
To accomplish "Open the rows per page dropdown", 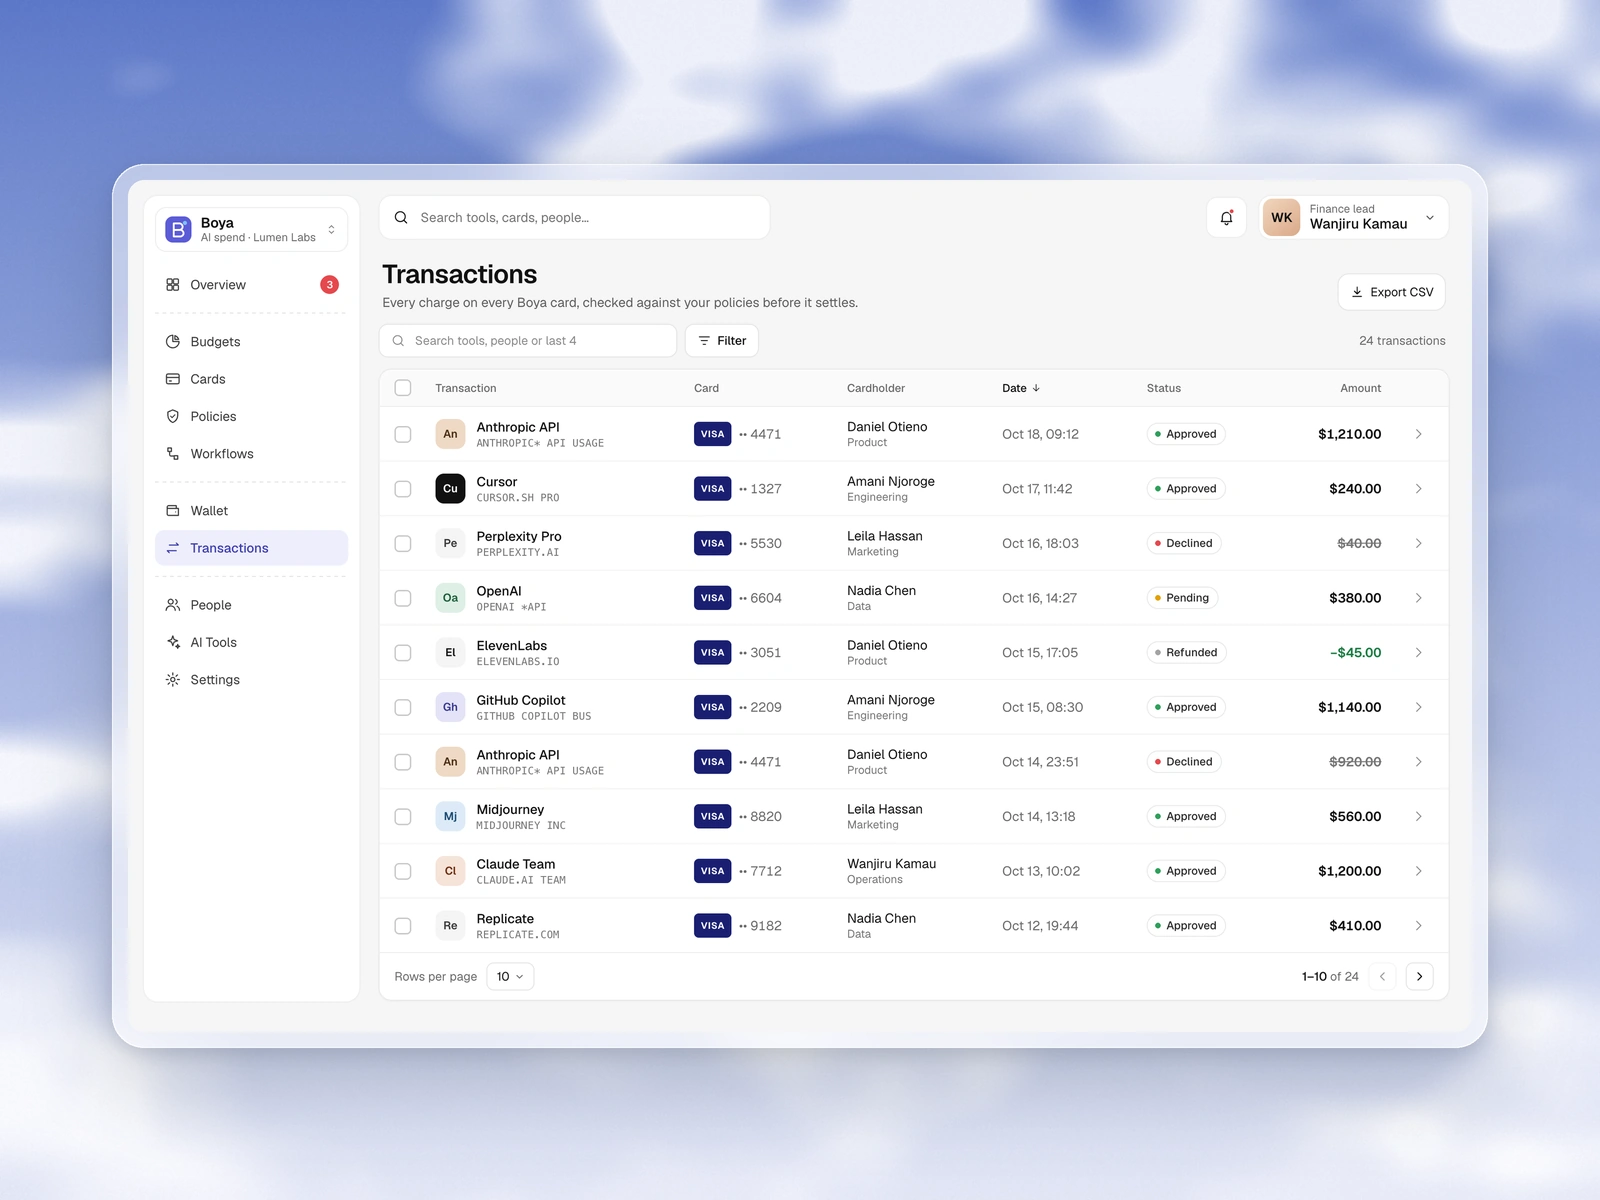I will (x=510, y=976).
